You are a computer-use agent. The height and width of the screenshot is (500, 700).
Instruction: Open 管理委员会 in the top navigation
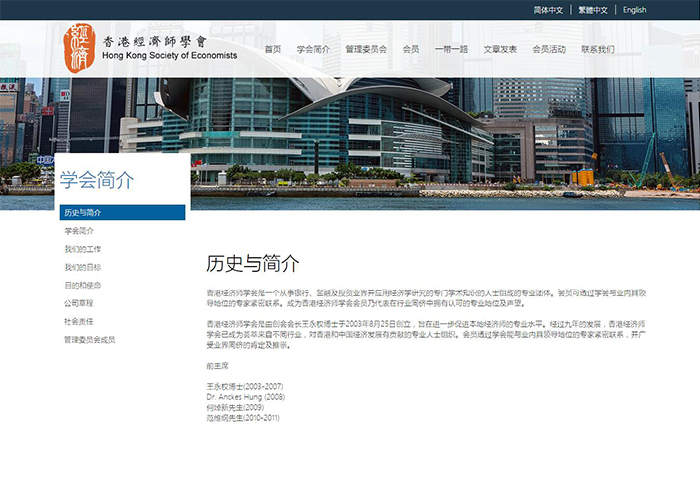pos(366,49)
